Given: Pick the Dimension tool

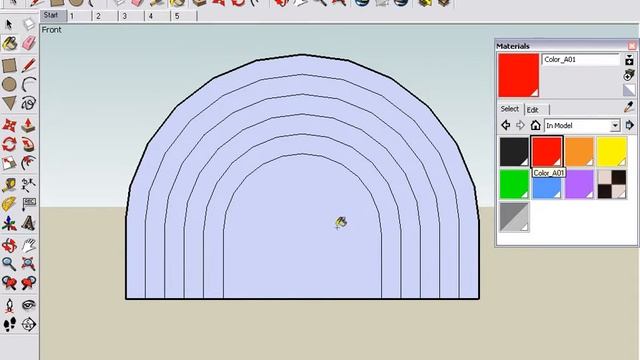Looking at the screenshot, I should point(28,185).
